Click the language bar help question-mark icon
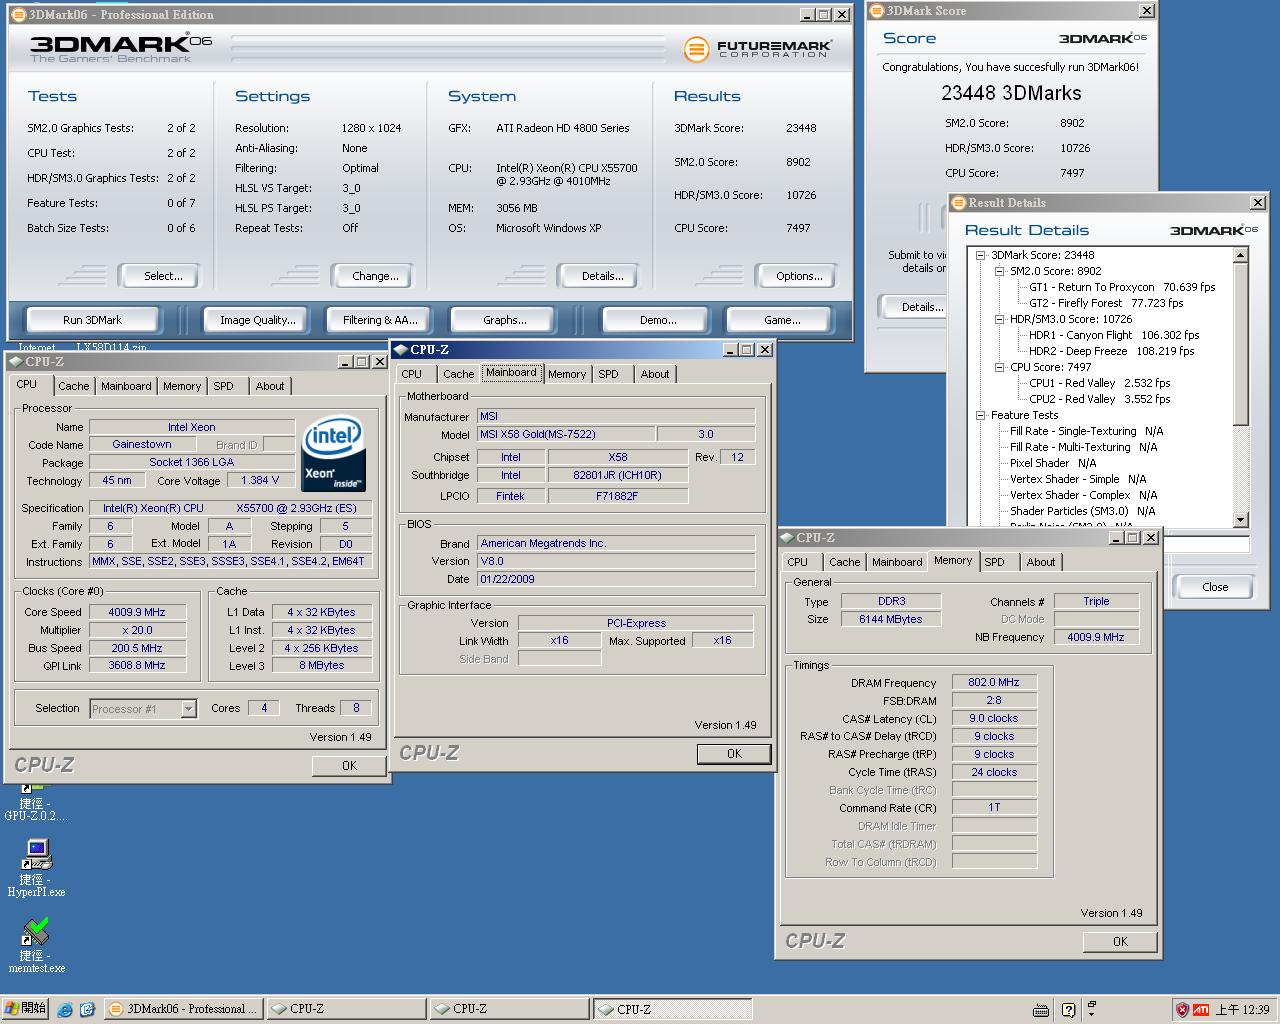Screen dimensions: 1280x1024 tap(1068, 1010)
